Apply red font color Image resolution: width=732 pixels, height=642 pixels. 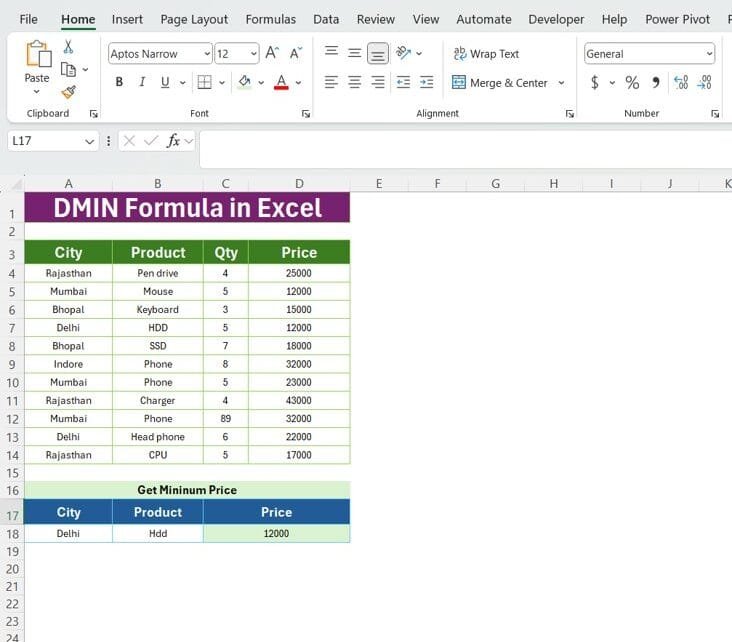tap(281, 82)
